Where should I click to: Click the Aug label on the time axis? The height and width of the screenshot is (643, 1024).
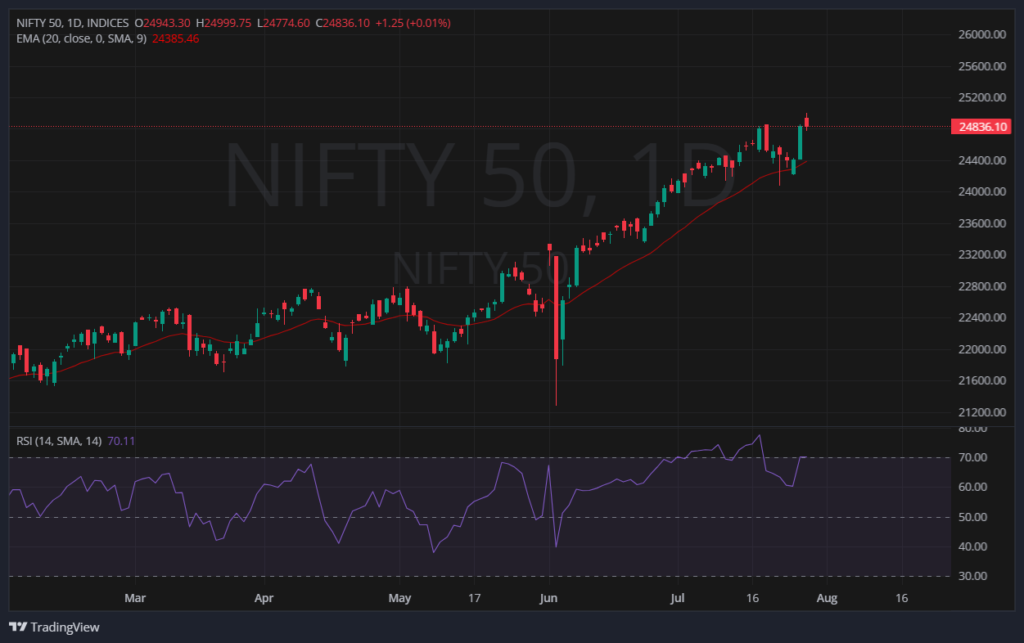click(x=827, y=598)
